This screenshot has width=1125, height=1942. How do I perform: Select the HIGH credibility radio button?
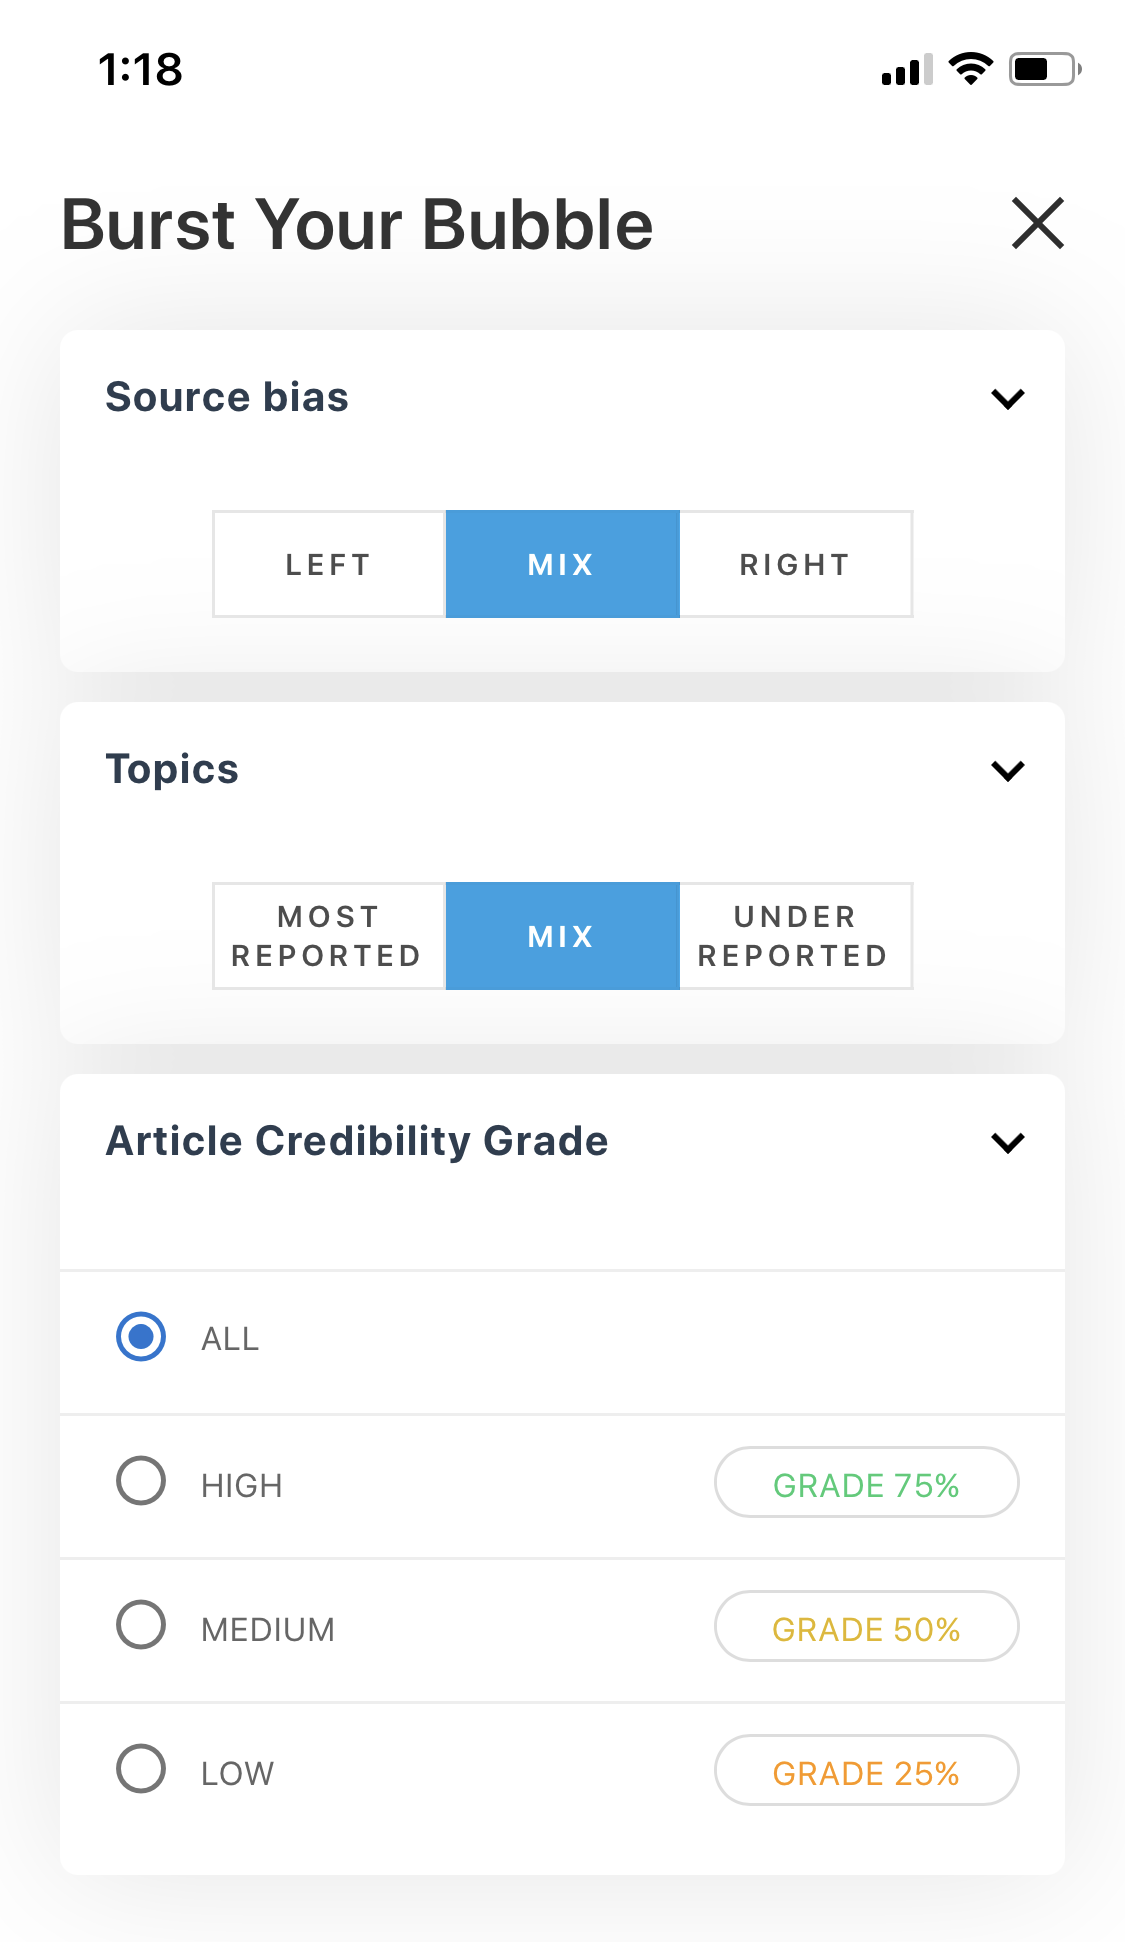pyautogui.click(x=141, y=1481)
